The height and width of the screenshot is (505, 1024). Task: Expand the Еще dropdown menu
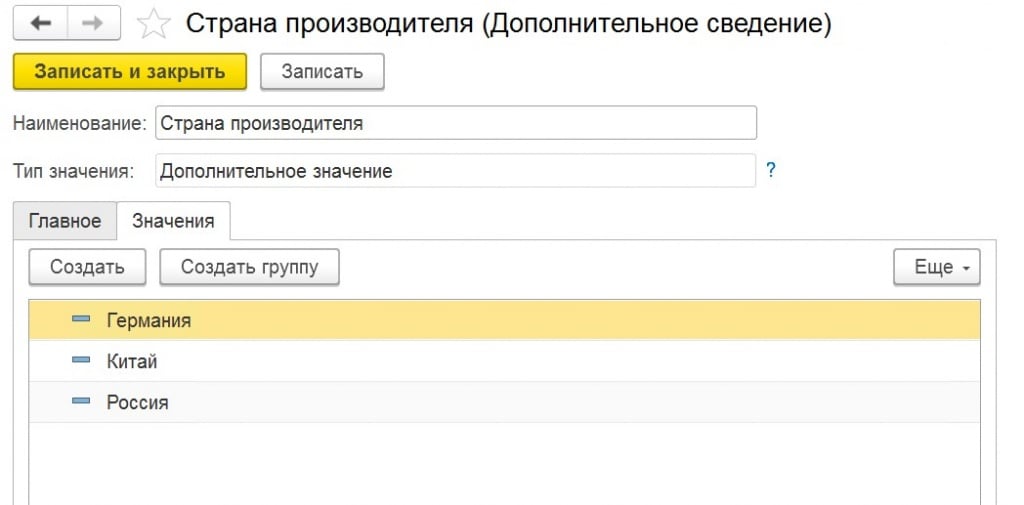(936, 267)
